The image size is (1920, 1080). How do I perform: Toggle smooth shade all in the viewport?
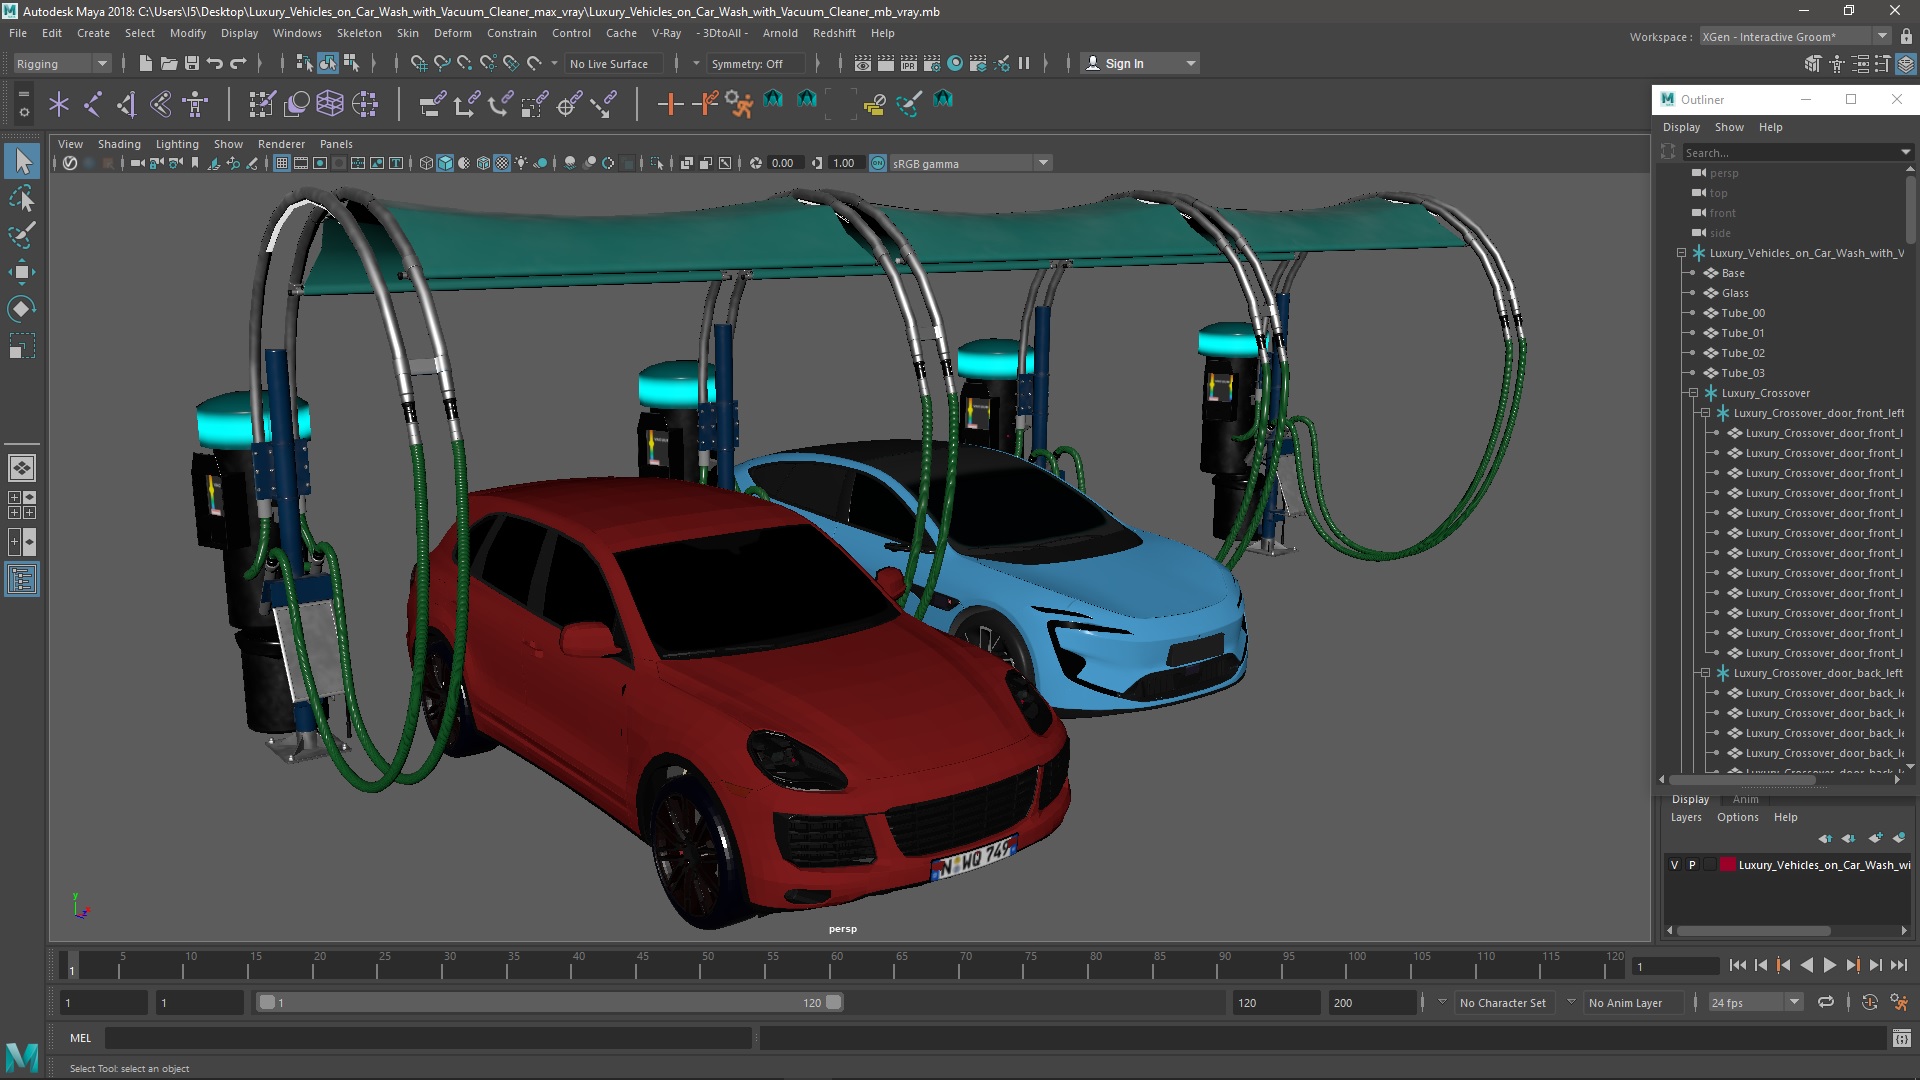point(445,163)
